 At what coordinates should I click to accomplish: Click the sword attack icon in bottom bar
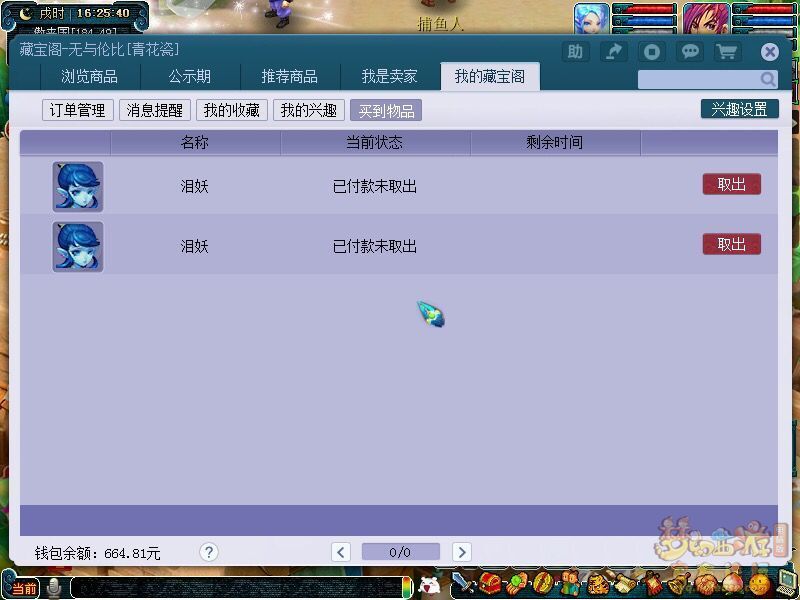click(463, 583)
